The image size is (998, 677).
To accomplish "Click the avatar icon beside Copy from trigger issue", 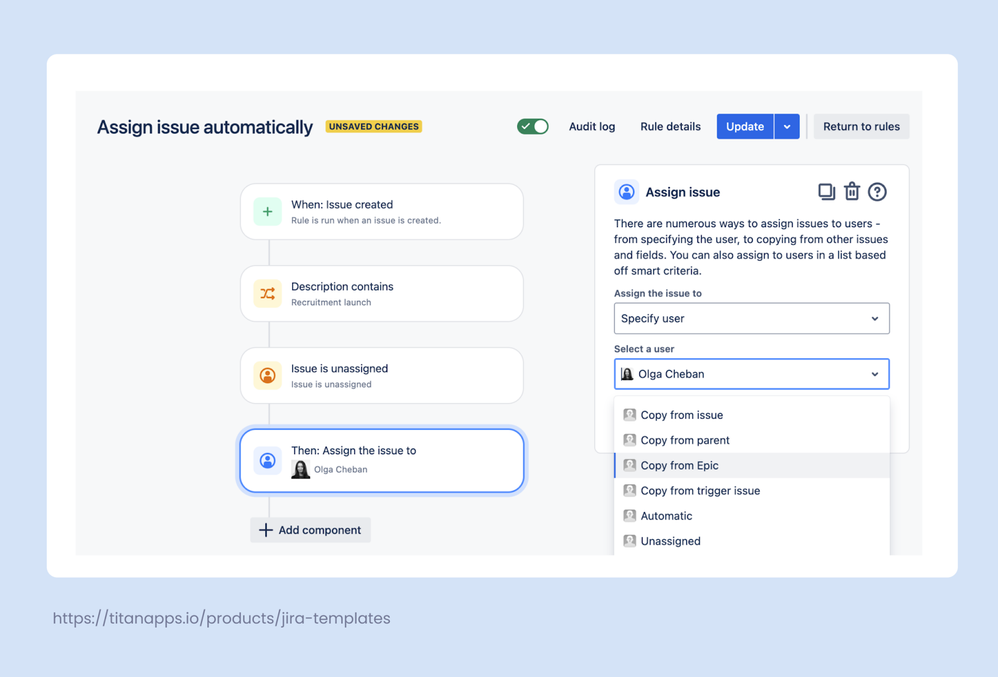I will pyautogui.click(x=629, y=491).
